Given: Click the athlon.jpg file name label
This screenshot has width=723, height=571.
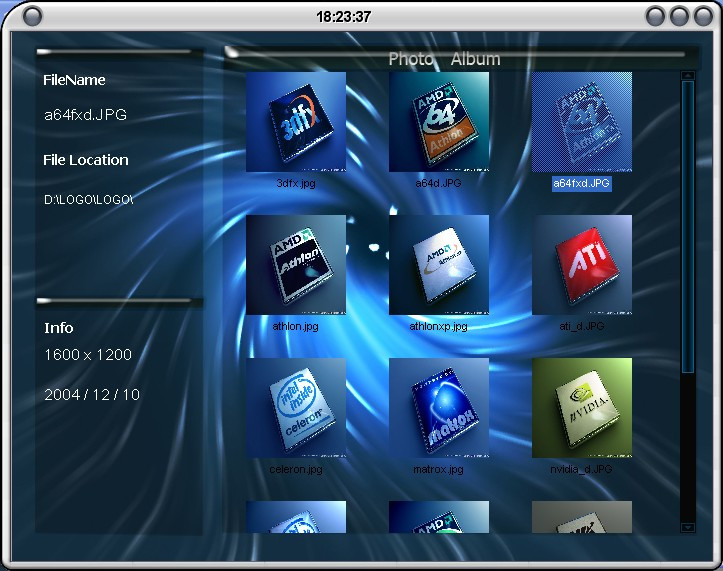Looking at the screenshot, I should [x=296, y=326].
